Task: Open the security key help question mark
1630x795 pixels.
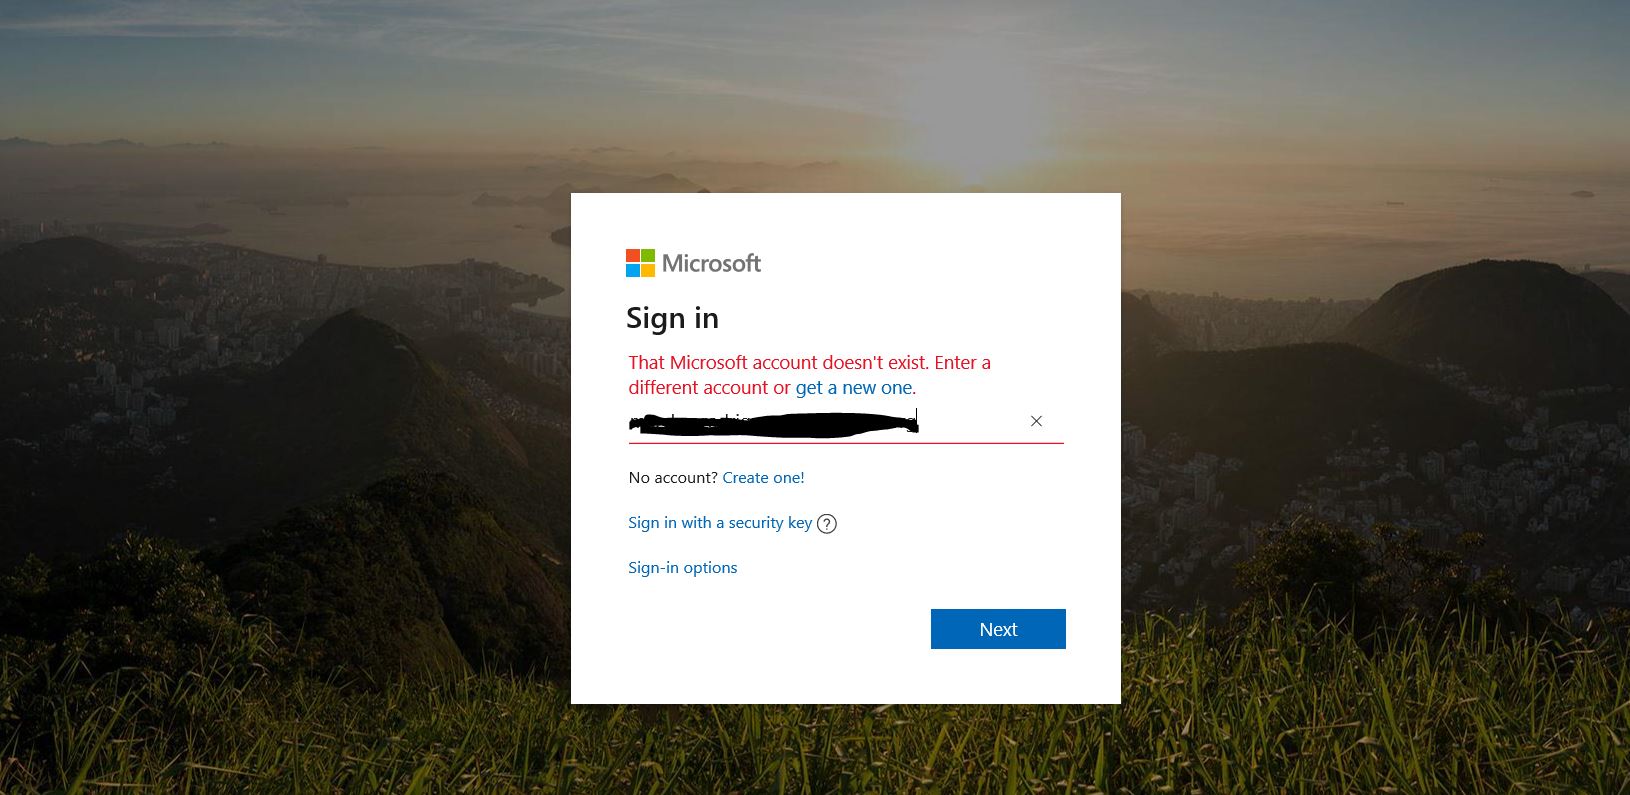Action: pyautogui.click(x=826, y=524)
